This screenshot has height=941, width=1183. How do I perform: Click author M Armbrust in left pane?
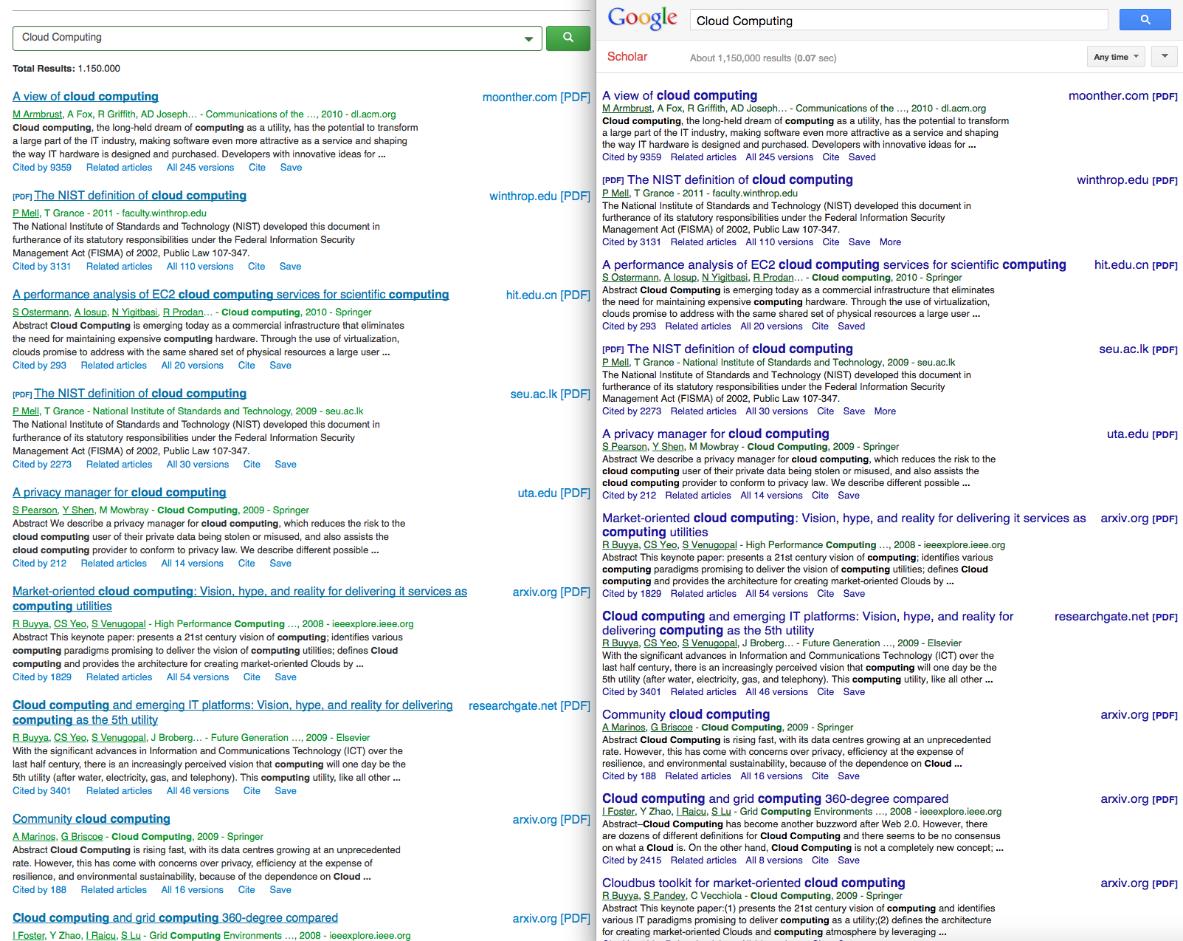(x=37, y=114)
